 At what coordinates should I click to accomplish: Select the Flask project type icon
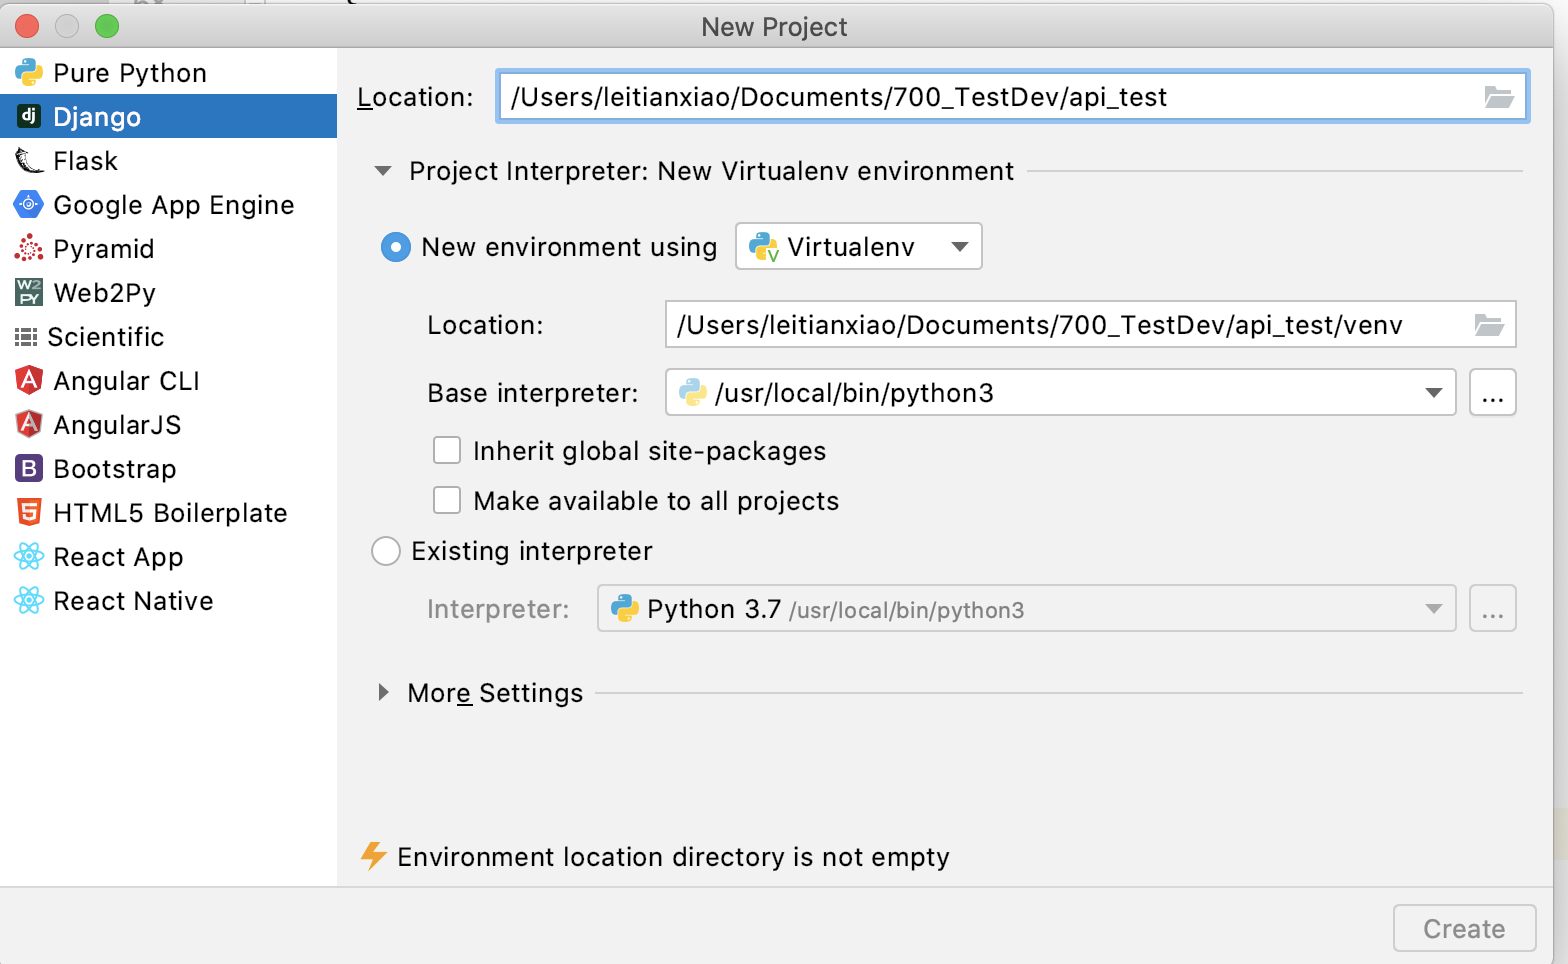tap(29, 161)
